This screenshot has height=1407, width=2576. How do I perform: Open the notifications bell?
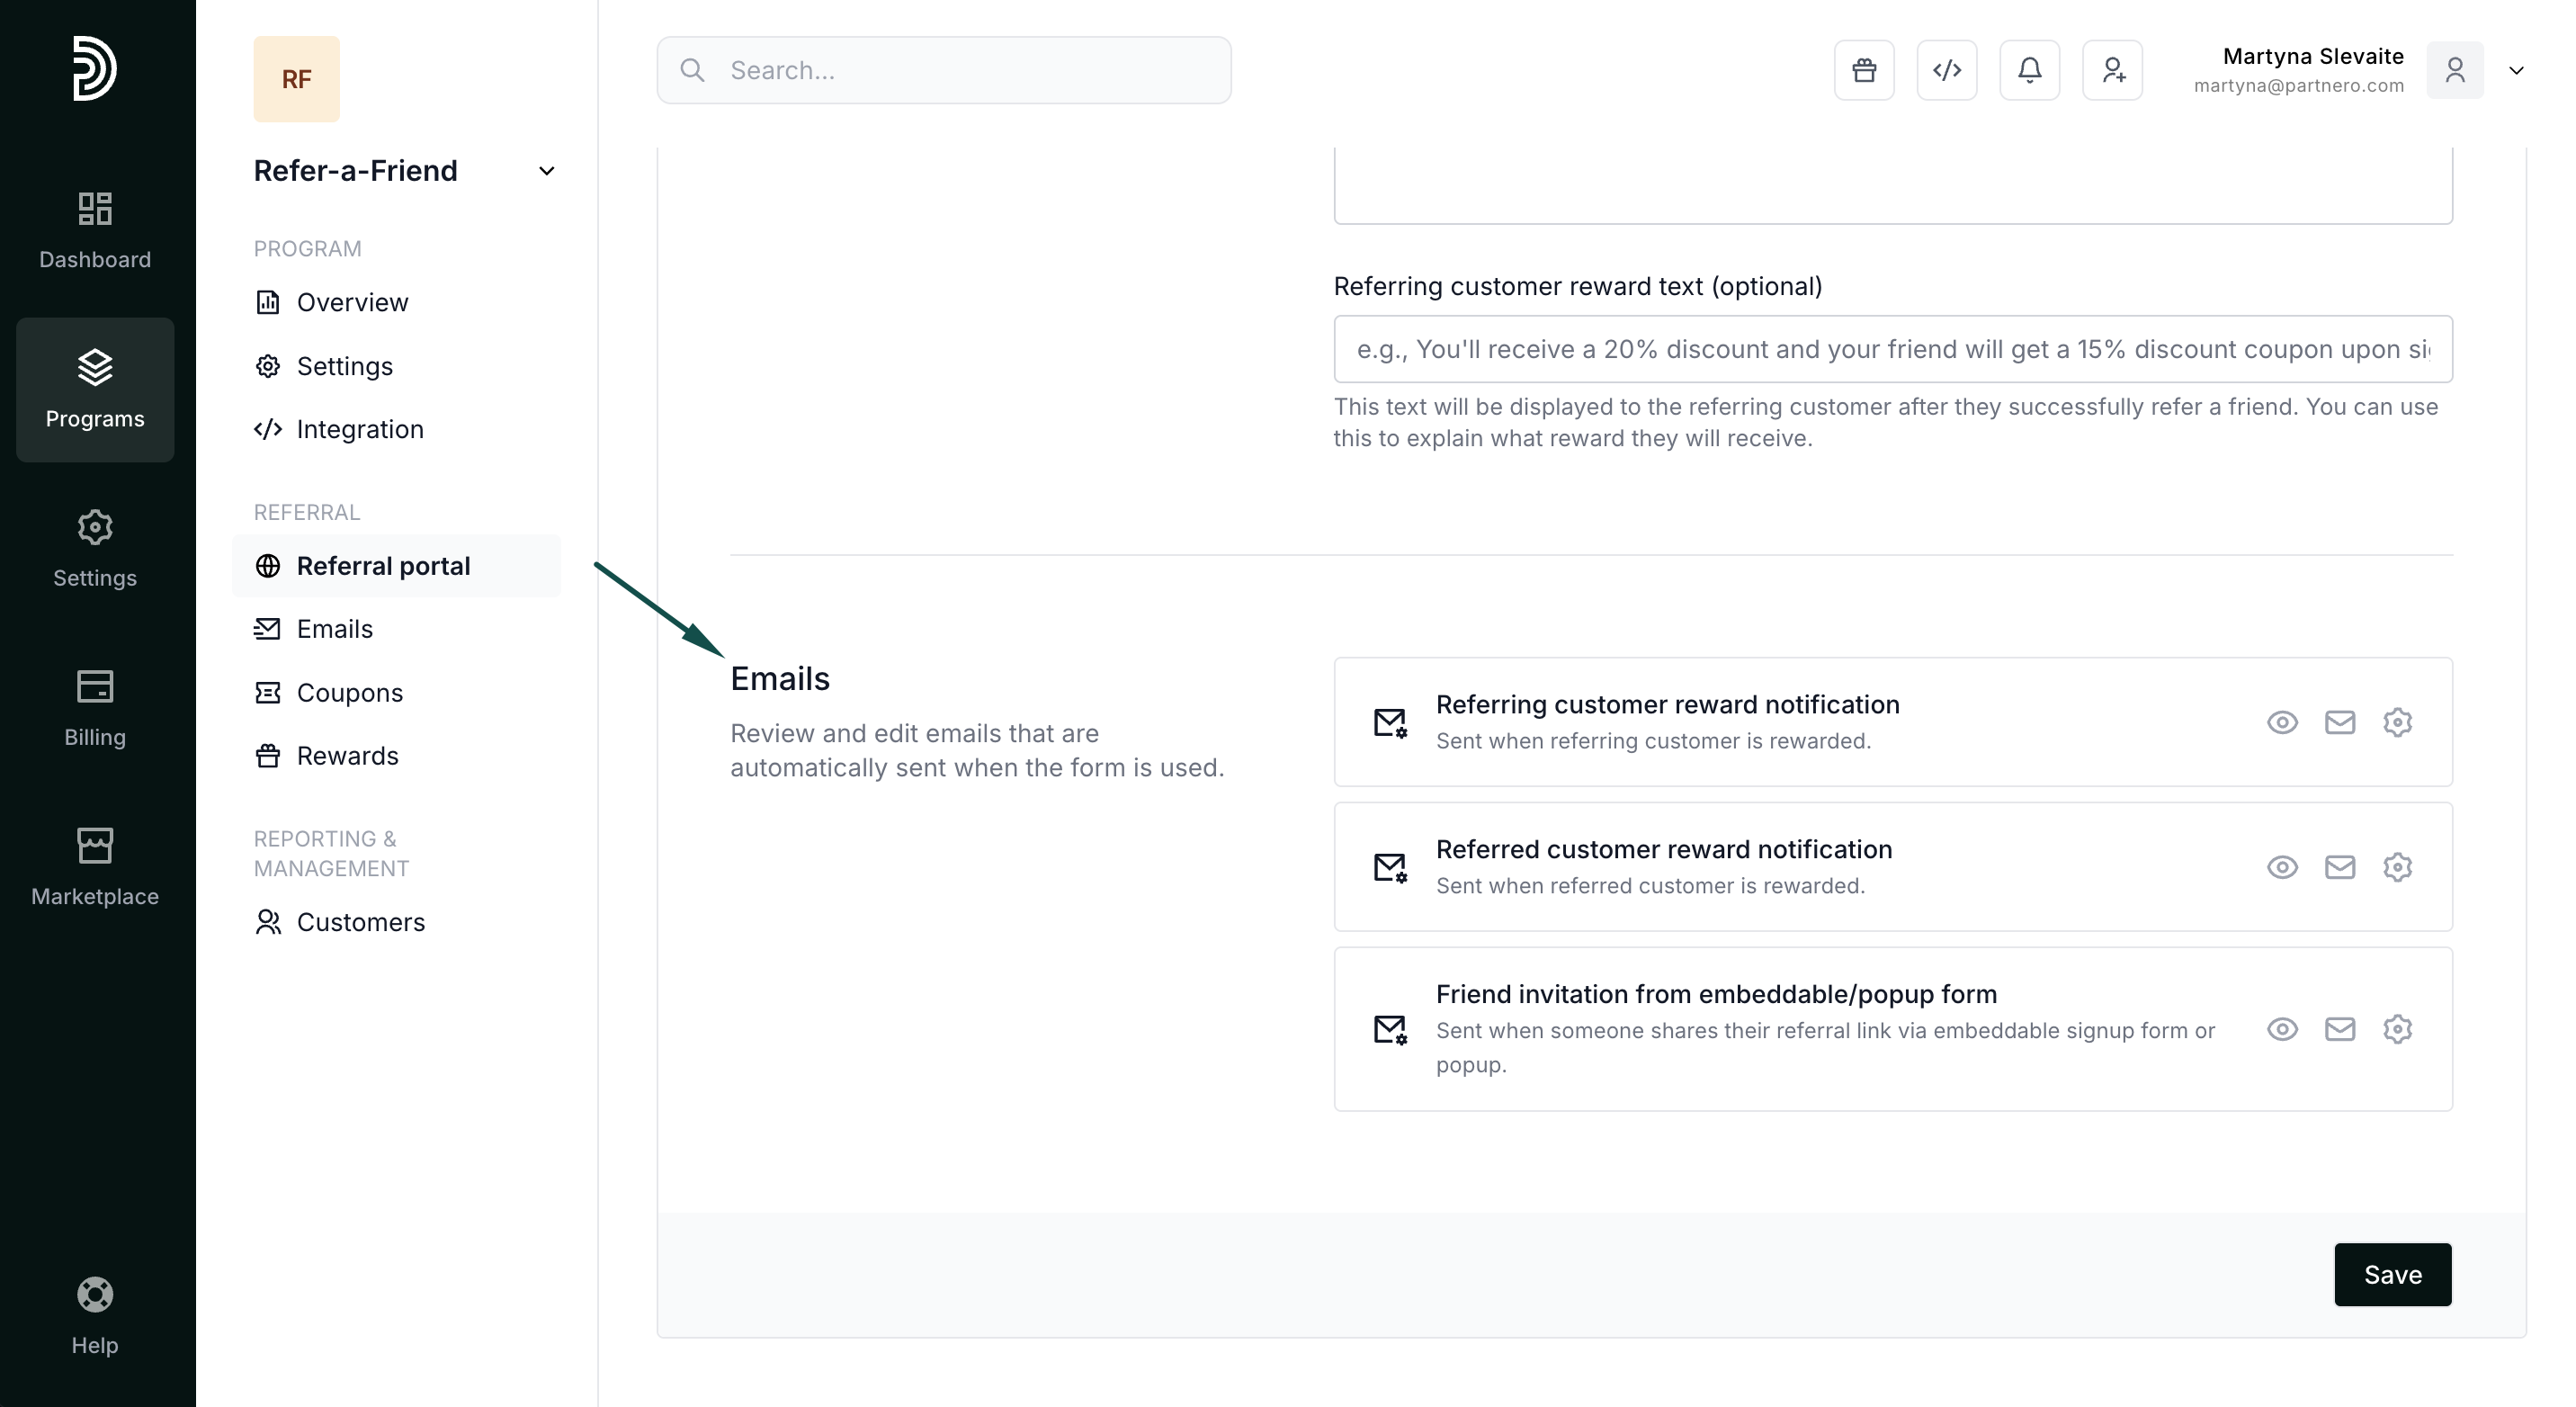pyautogui.click(x=2029, y=70)
